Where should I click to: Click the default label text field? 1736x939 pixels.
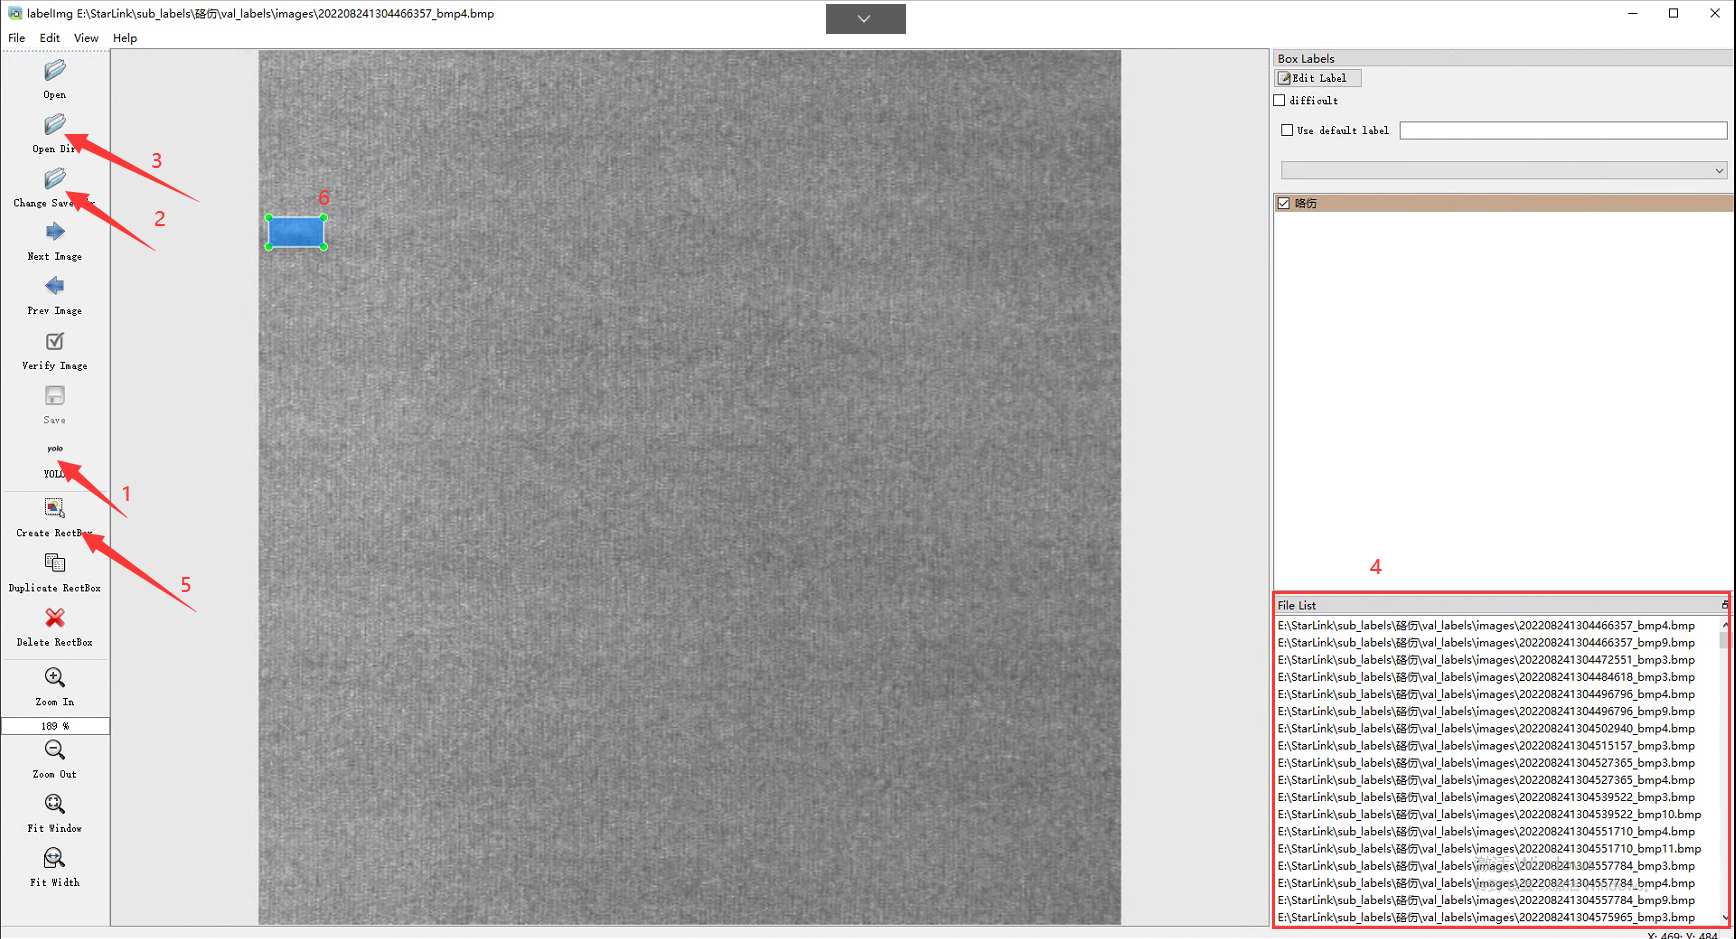(x=1563, y=130)
